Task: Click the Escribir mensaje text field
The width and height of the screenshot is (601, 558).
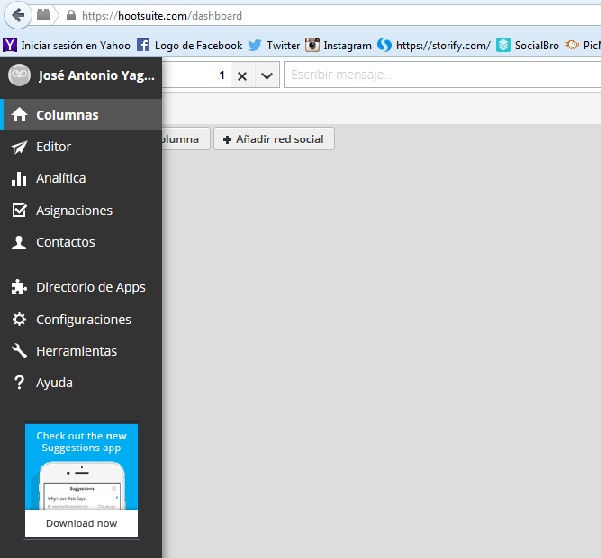Action: (440, 75)
